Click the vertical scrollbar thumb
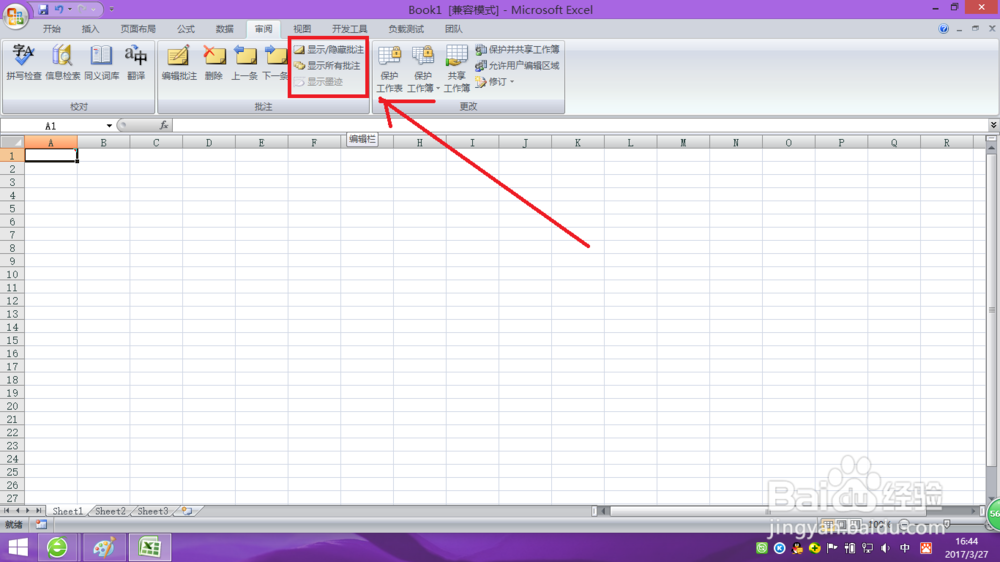Screen dimensions: 1000x562 [991, 310]
